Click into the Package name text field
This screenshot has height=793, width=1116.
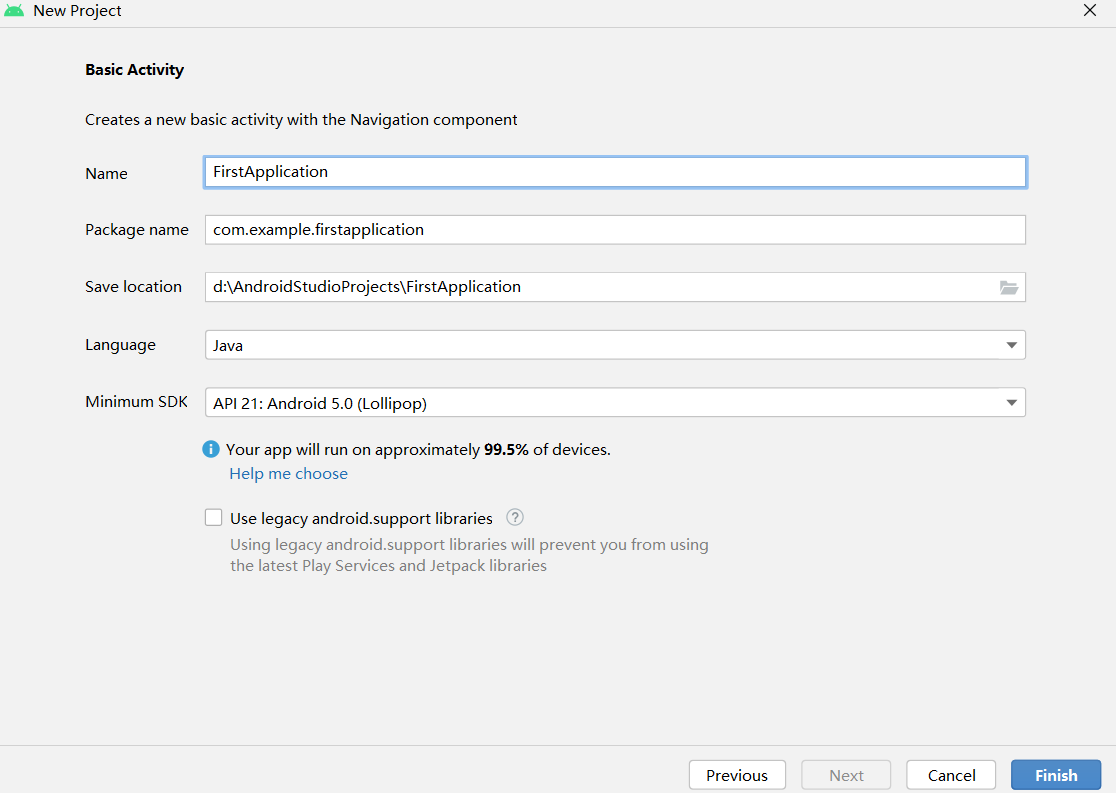pyautogui.click(x=614, y=230)
